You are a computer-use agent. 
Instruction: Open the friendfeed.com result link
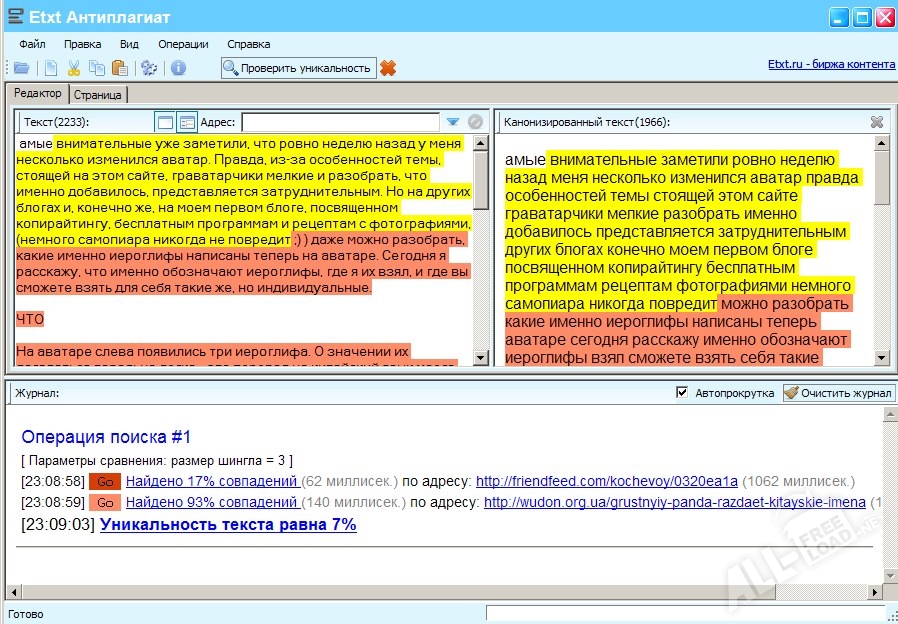click(606, 481)
